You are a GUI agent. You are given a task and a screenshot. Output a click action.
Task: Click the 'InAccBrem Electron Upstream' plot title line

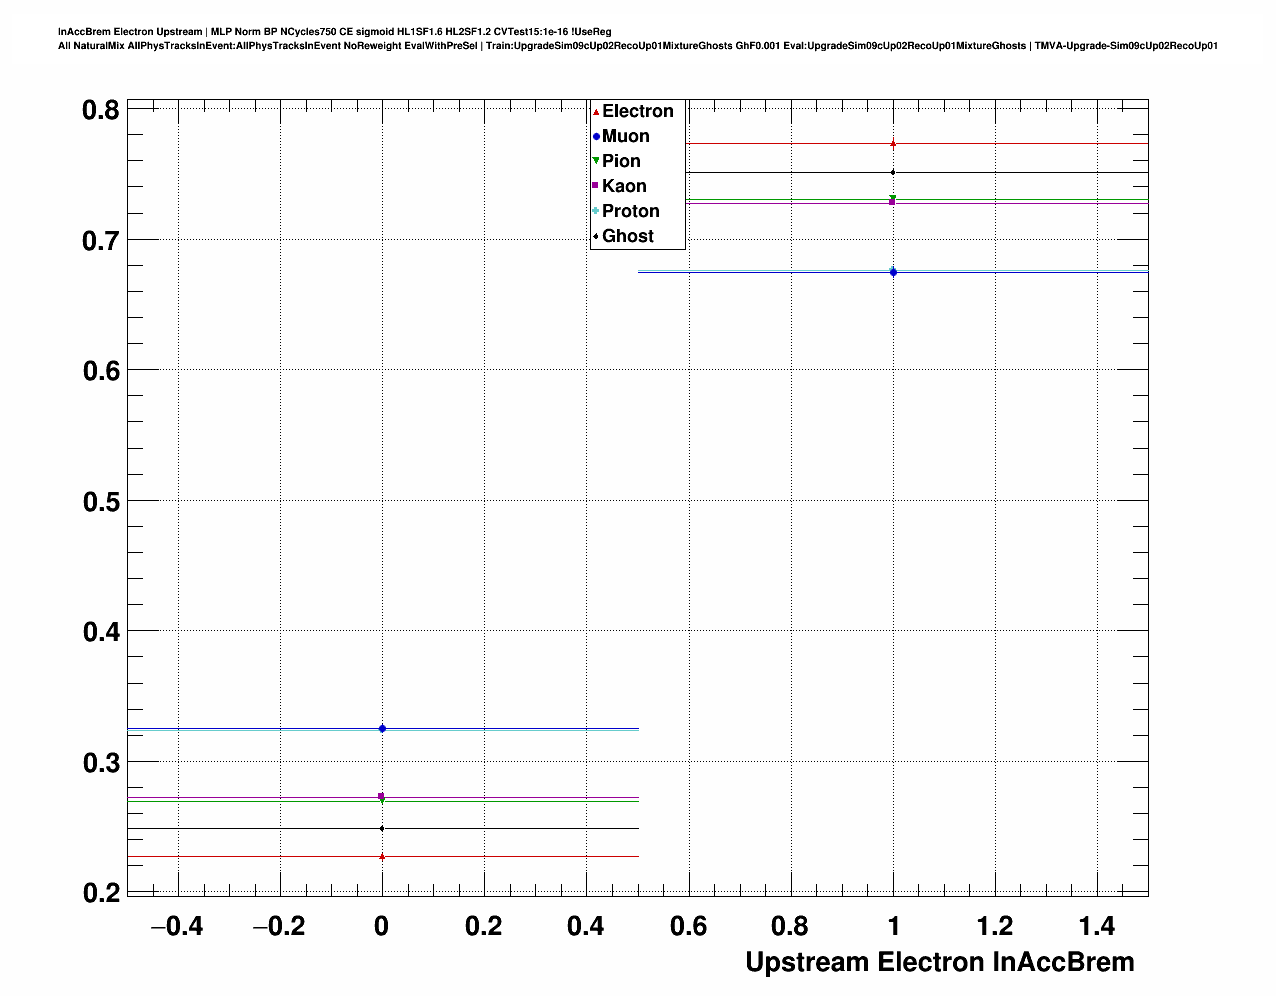335,32
